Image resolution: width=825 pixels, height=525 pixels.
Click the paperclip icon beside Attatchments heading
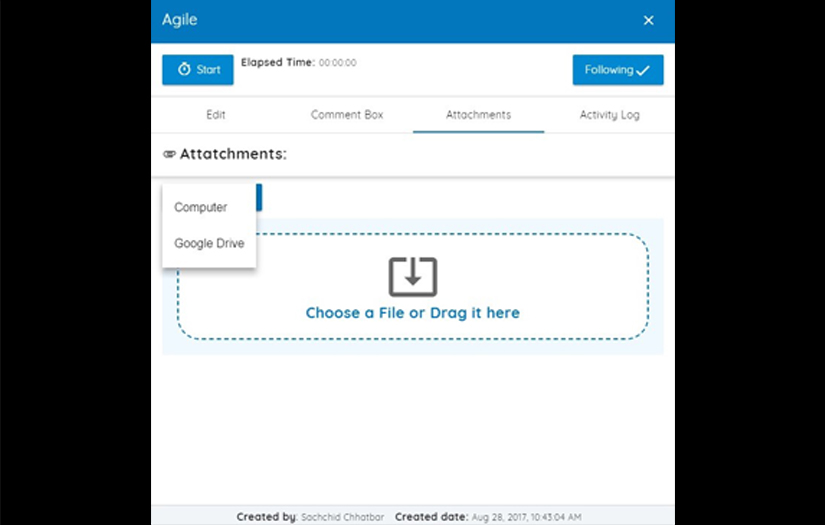pos(169,154)
